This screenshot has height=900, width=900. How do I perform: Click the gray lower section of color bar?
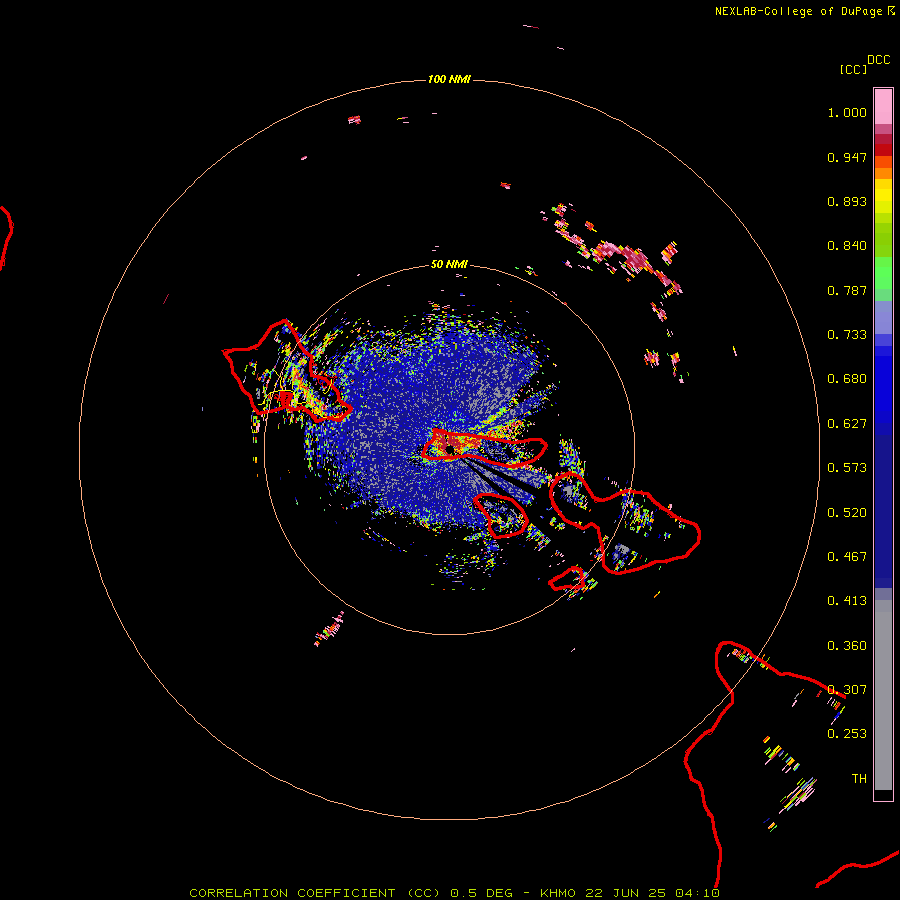(883, 695)
